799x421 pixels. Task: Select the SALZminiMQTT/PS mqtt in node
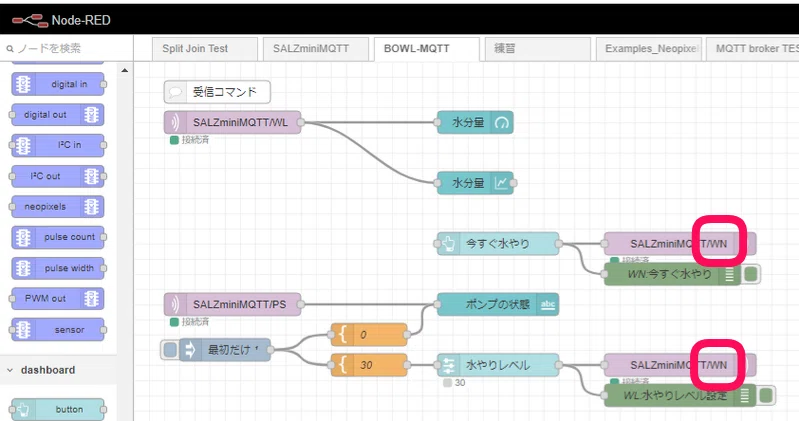coord(232,304)
